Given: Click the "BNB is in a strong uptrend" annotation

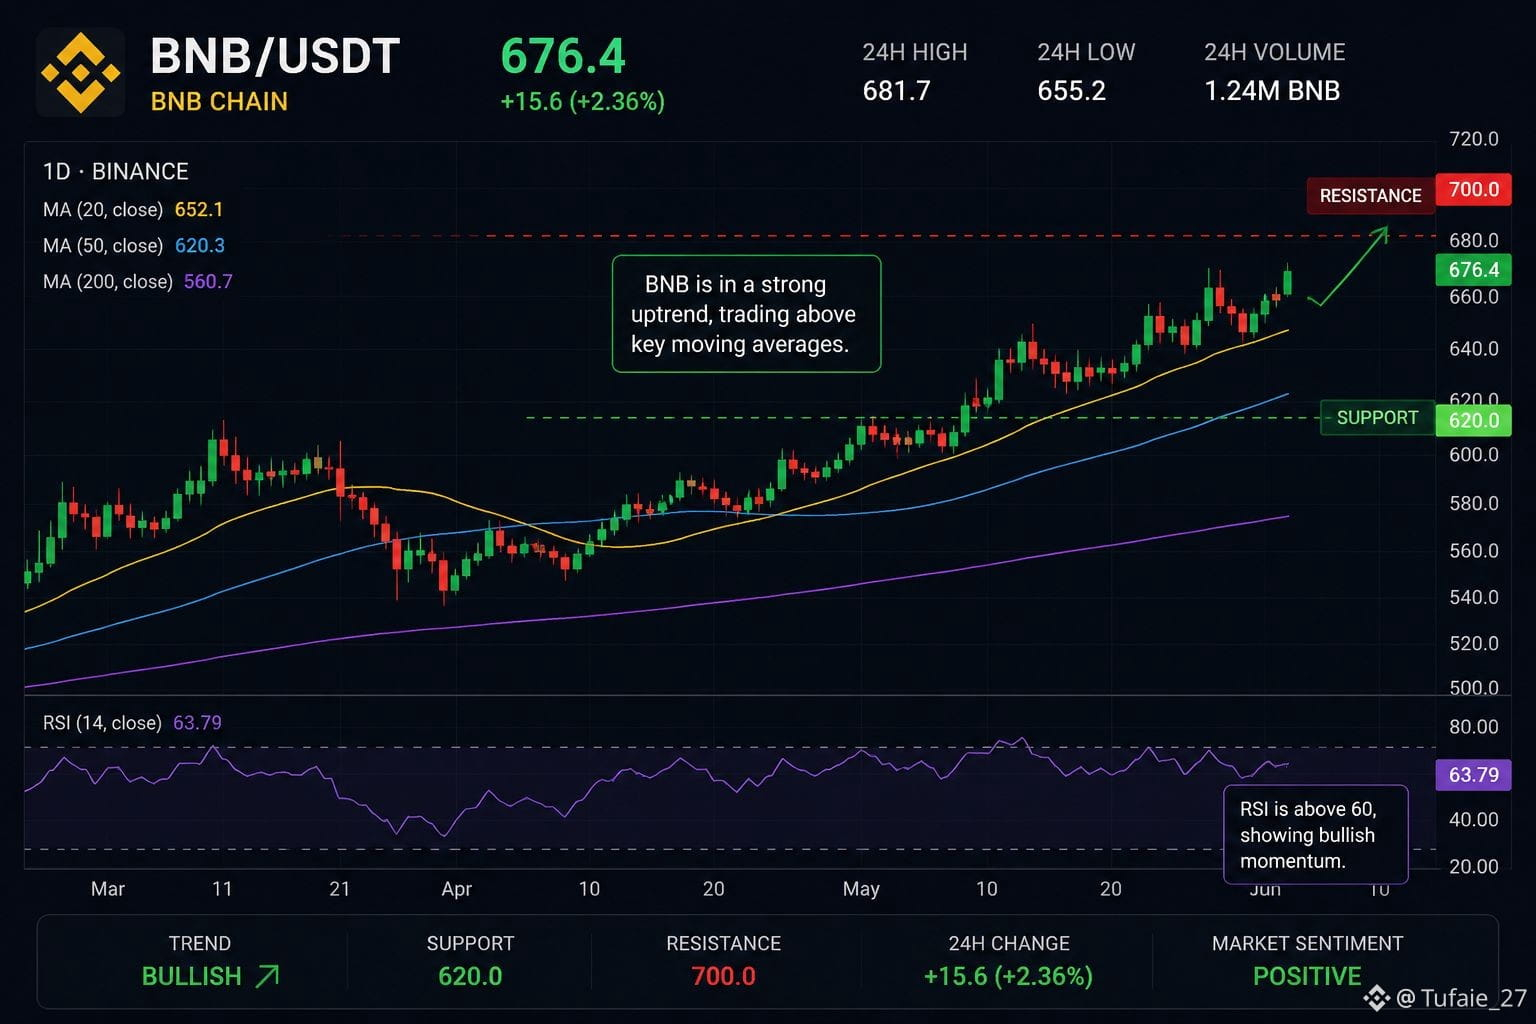Looking at the screenshot, I should pos(746,314).
